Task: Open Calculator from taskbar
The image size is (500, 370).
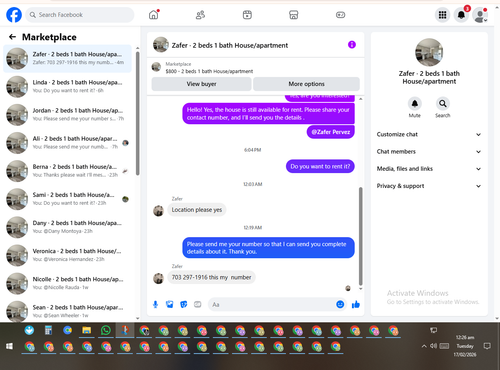Action: click(x=48, y=330)
